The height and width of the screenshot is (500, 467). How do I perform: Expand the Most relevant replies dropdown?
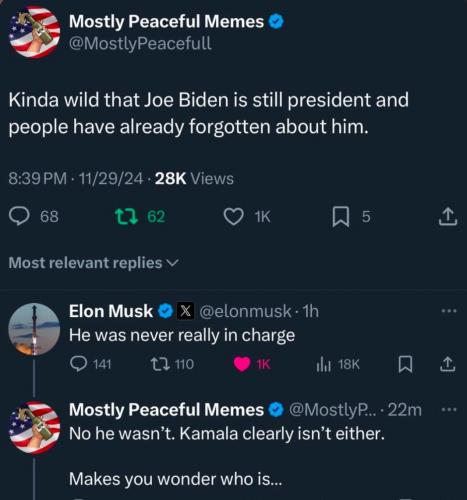94,263
